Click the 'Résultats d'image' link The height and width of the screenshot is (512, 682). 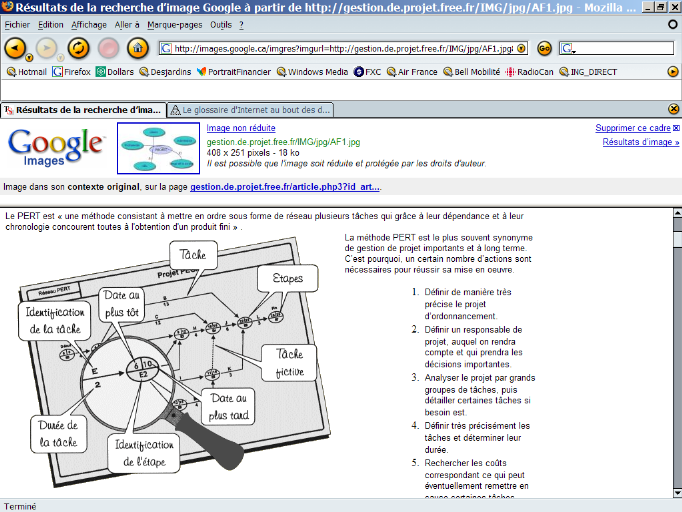click(640, 142)
